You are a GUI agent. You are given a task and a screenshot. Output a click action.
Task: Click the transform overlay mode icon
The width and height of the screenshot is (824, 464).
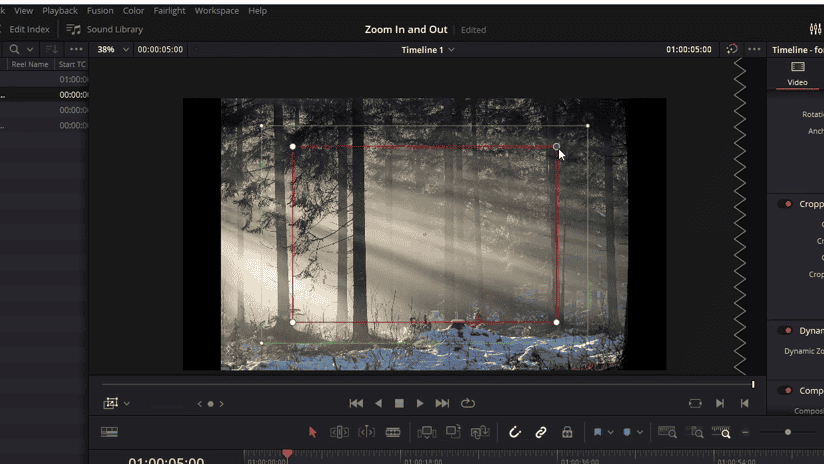(110, 404)
